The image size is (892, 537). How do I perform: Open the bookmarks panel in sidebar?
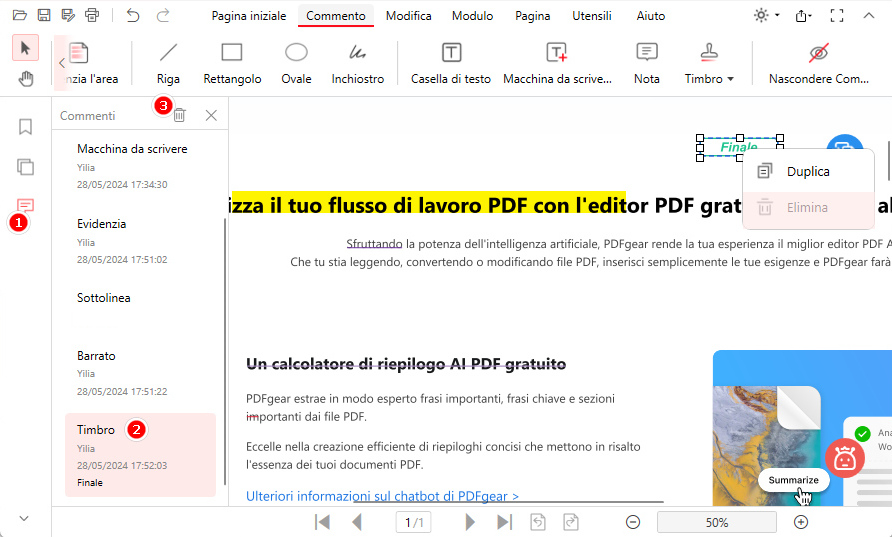pyautogui.click(x=26, y=126)
